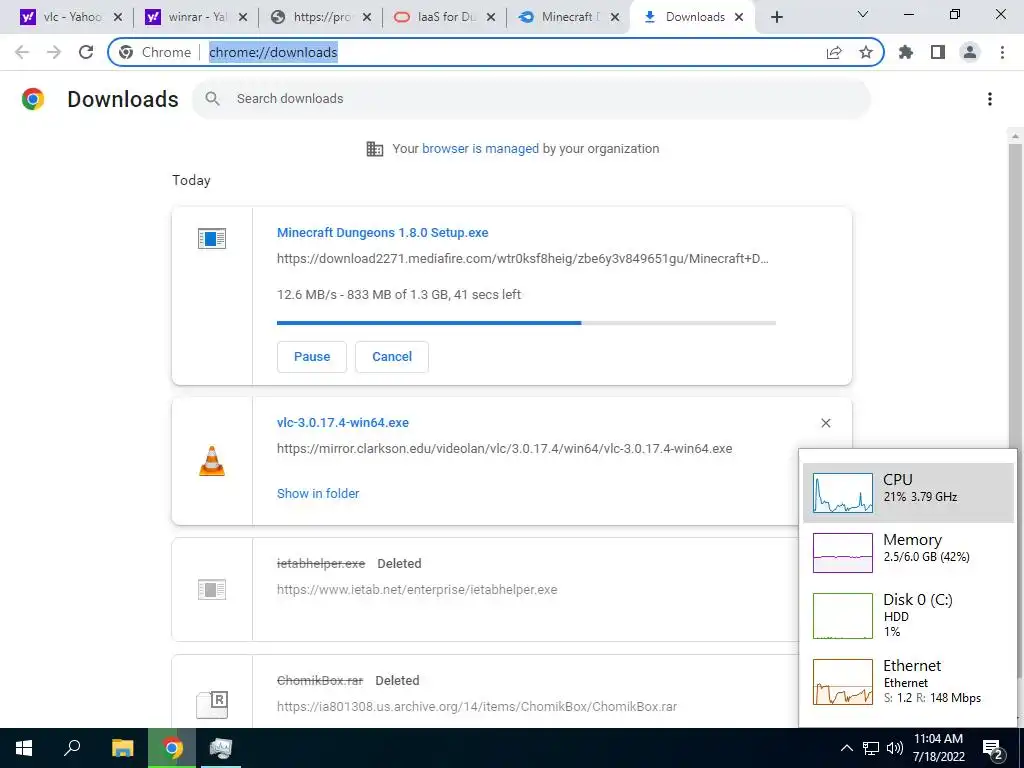Open the 'browser is managed' link
Viewport: 1024px width, 768px height.
pos(480,148)
